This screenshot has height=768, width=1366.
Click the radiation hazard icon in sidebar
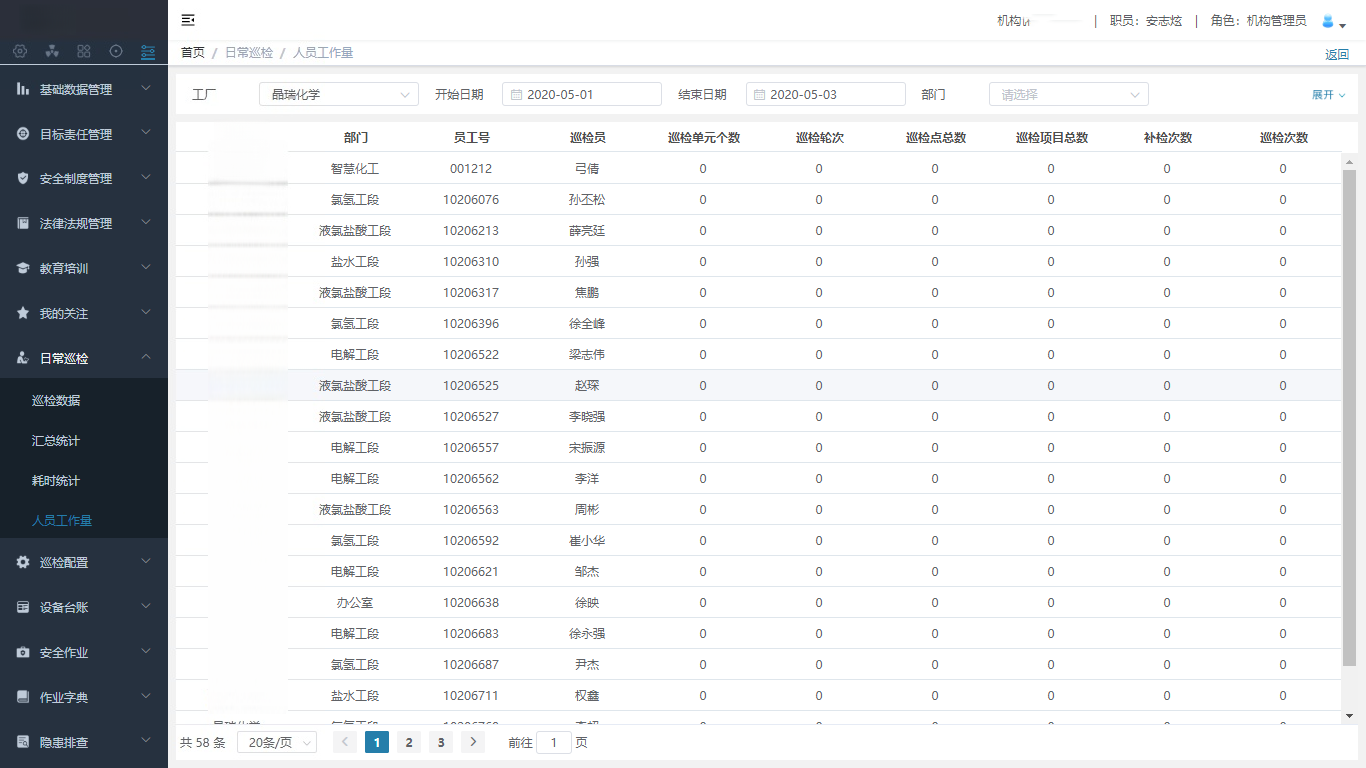pyautogui.click(x=52, y=51)
